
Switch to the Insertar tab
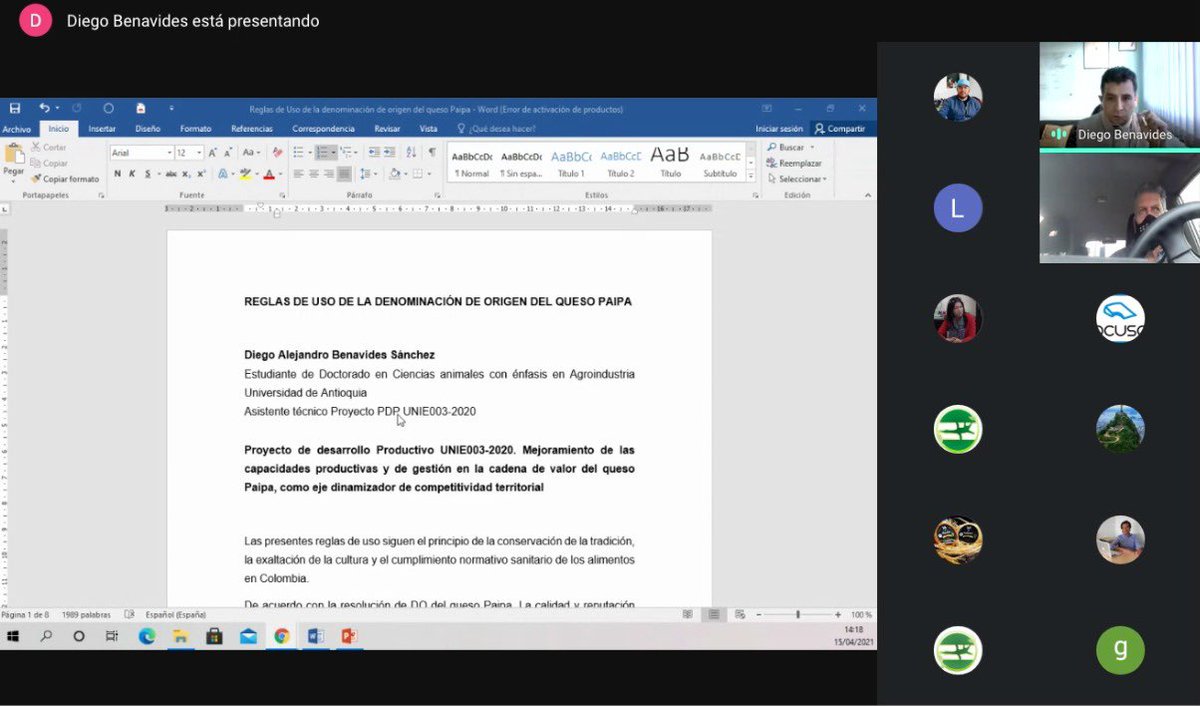tap(102, 129)
